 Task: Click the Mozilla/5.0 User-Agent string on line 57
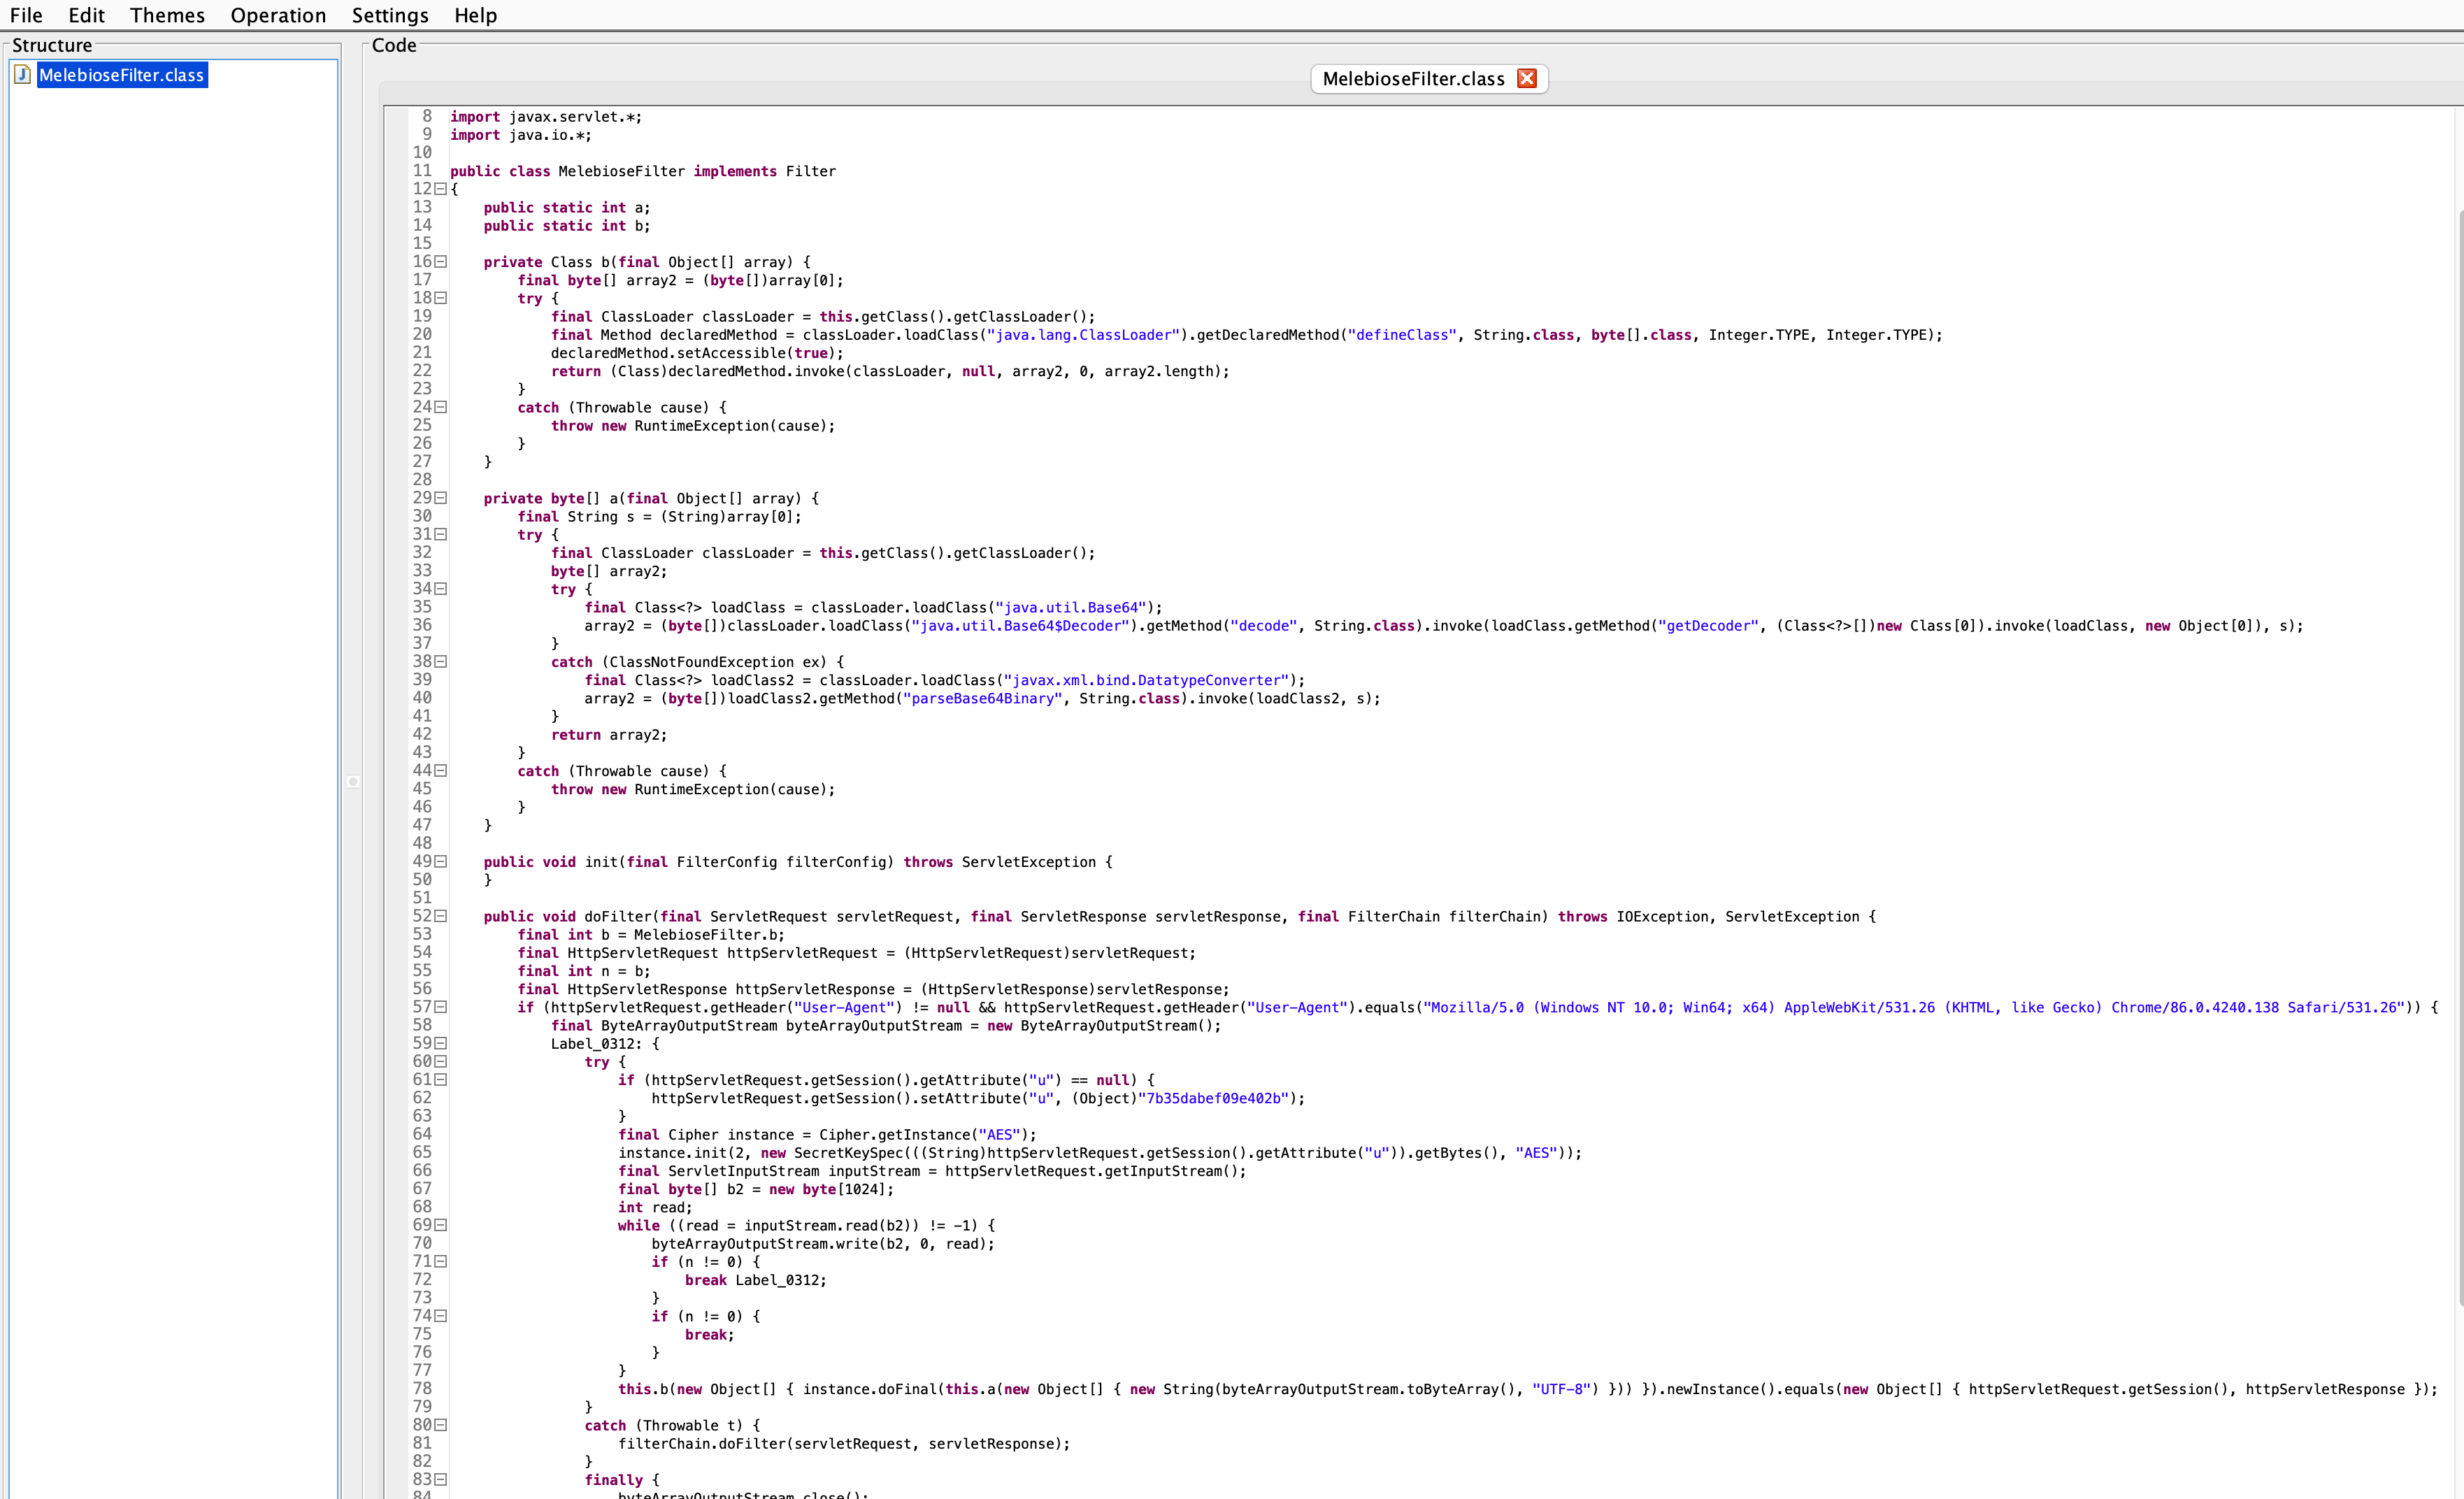[1914, 1008]
